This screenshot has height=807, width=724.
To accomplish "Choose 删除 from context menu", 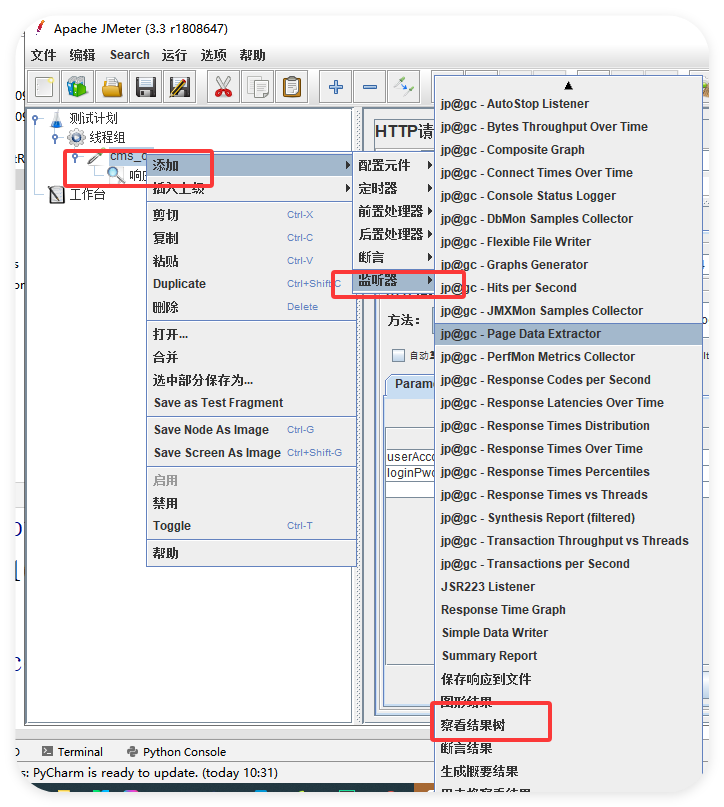I will pyautogui.click(x=252, y=307).
